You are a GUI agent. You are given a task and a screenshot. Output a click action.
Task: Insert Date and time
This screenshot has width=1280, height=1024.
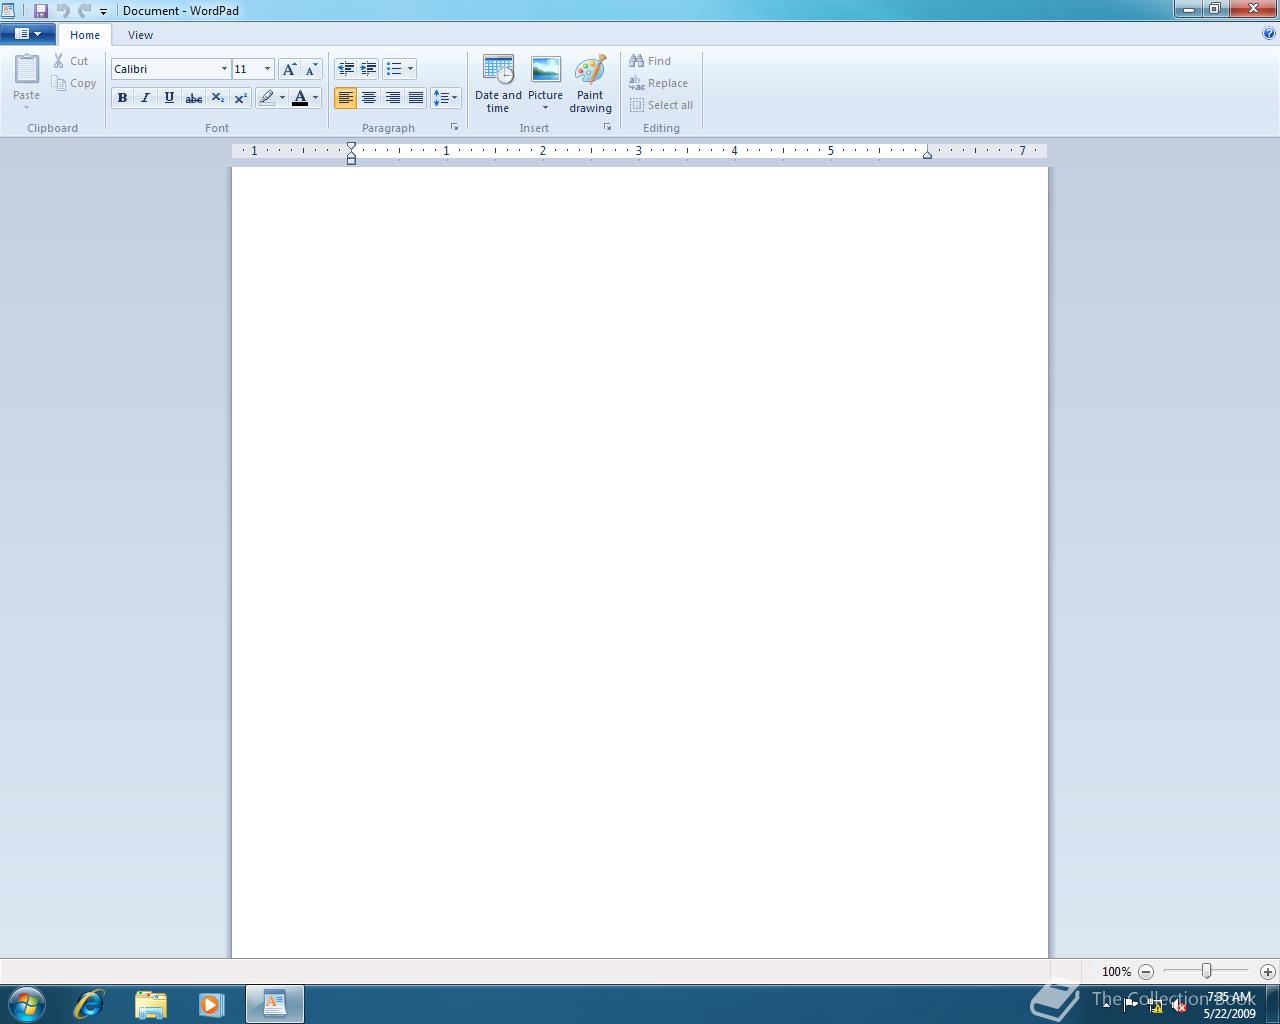tap(498, 84)
